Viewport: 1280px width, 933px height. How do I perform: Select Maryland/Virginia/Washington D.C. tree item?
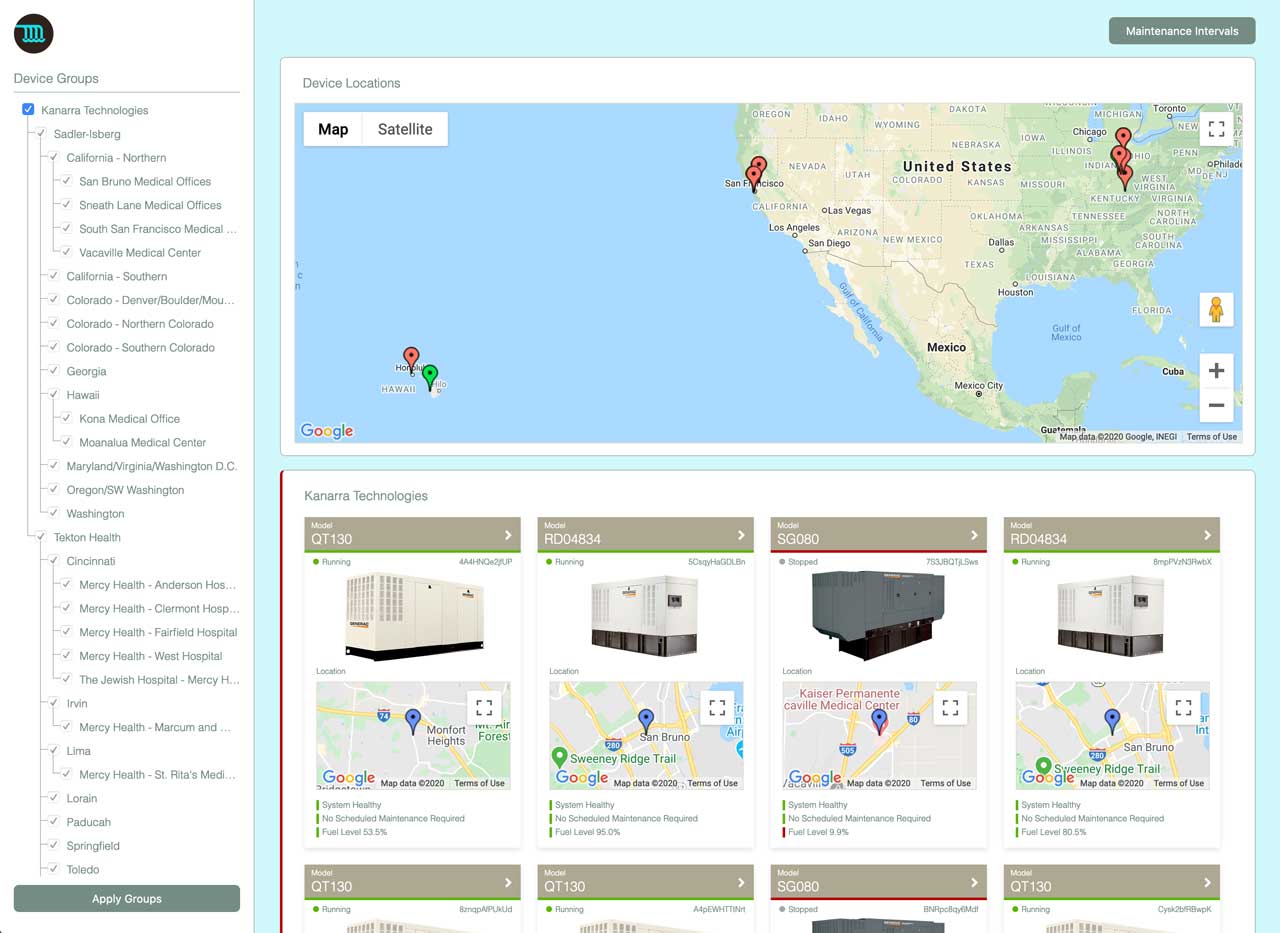[x=152, y=466]
